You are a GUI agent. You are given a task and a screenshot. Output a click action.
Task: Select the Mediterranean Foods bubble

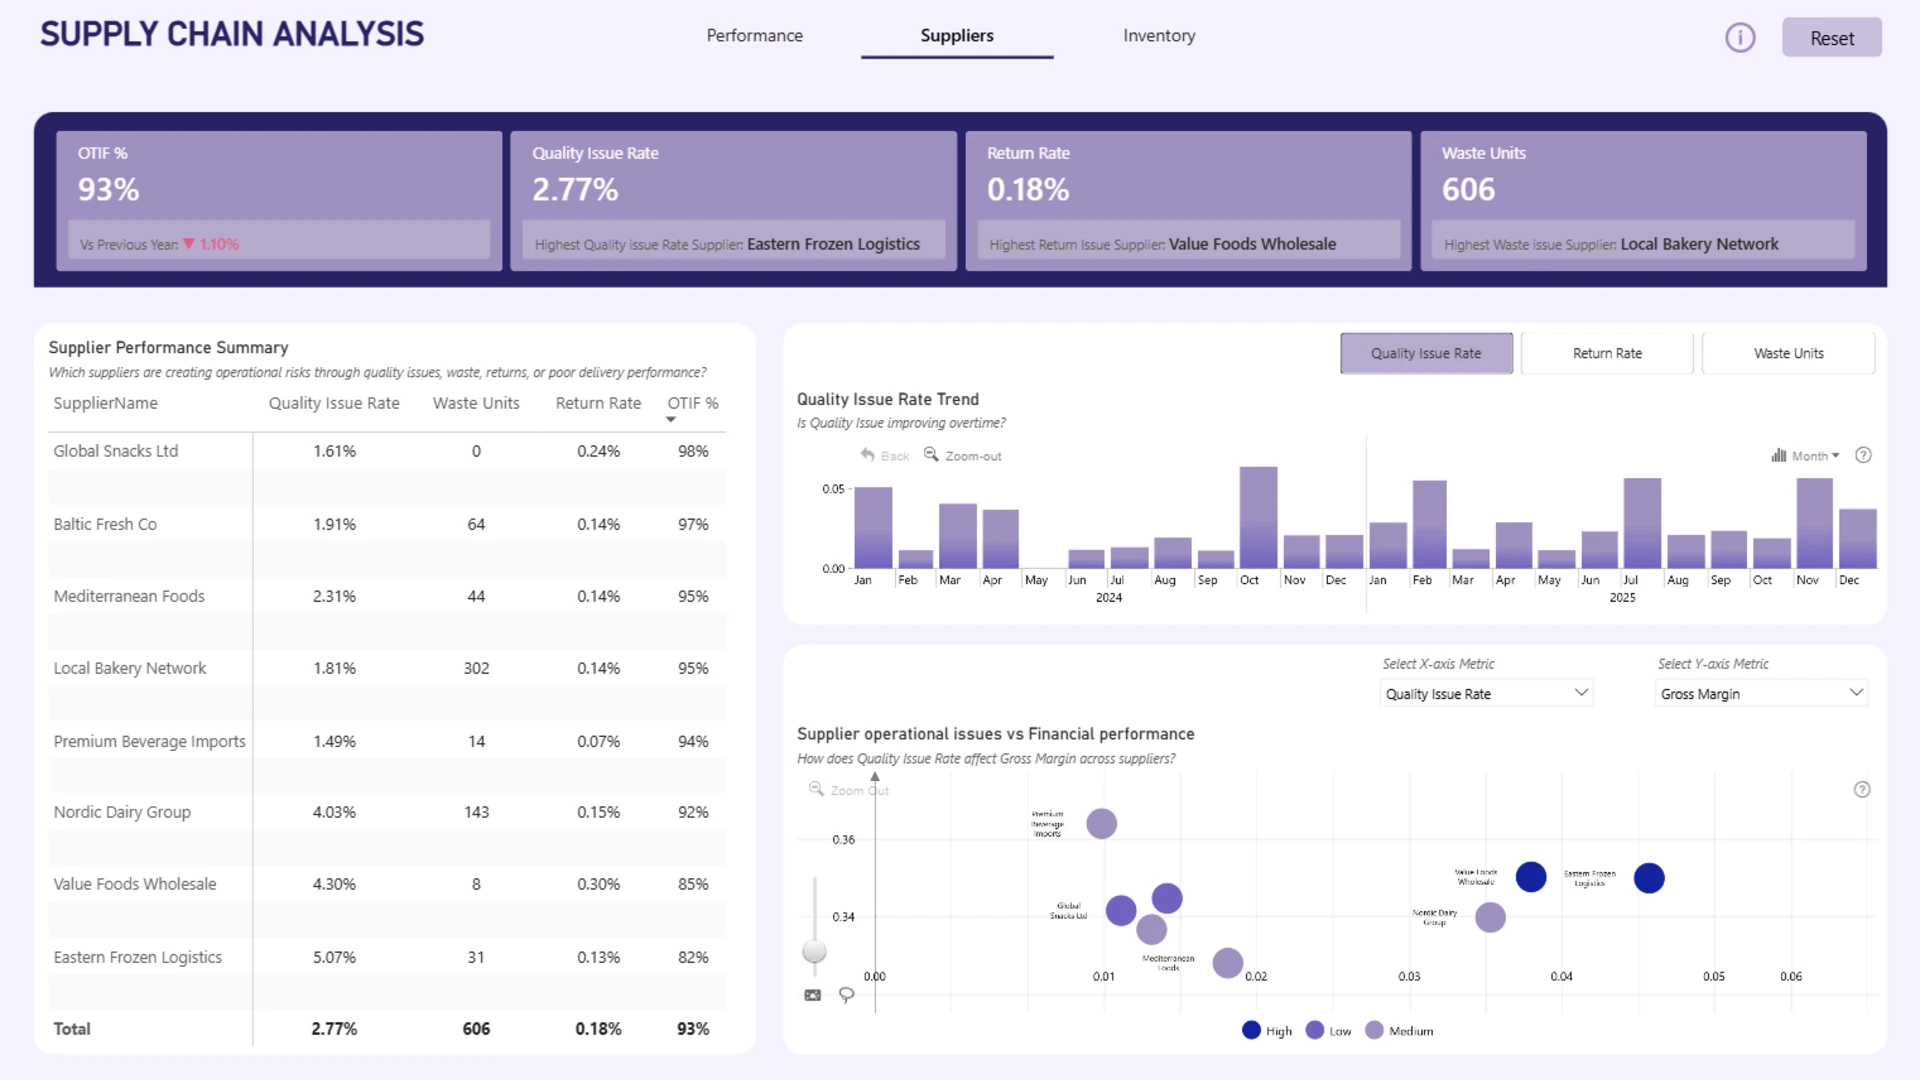1228,963
